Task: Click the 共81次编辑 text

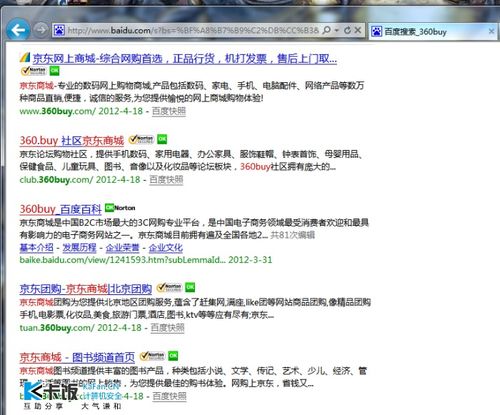Action: 293,235
